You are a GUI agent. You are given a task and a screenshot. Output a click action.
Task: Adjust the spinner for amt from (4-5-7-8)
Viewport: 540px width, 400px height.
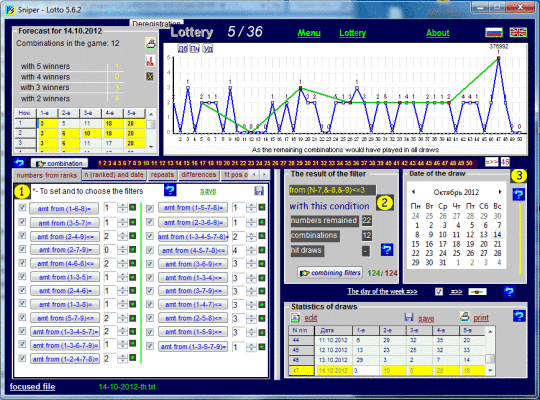(x=251, y=250)
